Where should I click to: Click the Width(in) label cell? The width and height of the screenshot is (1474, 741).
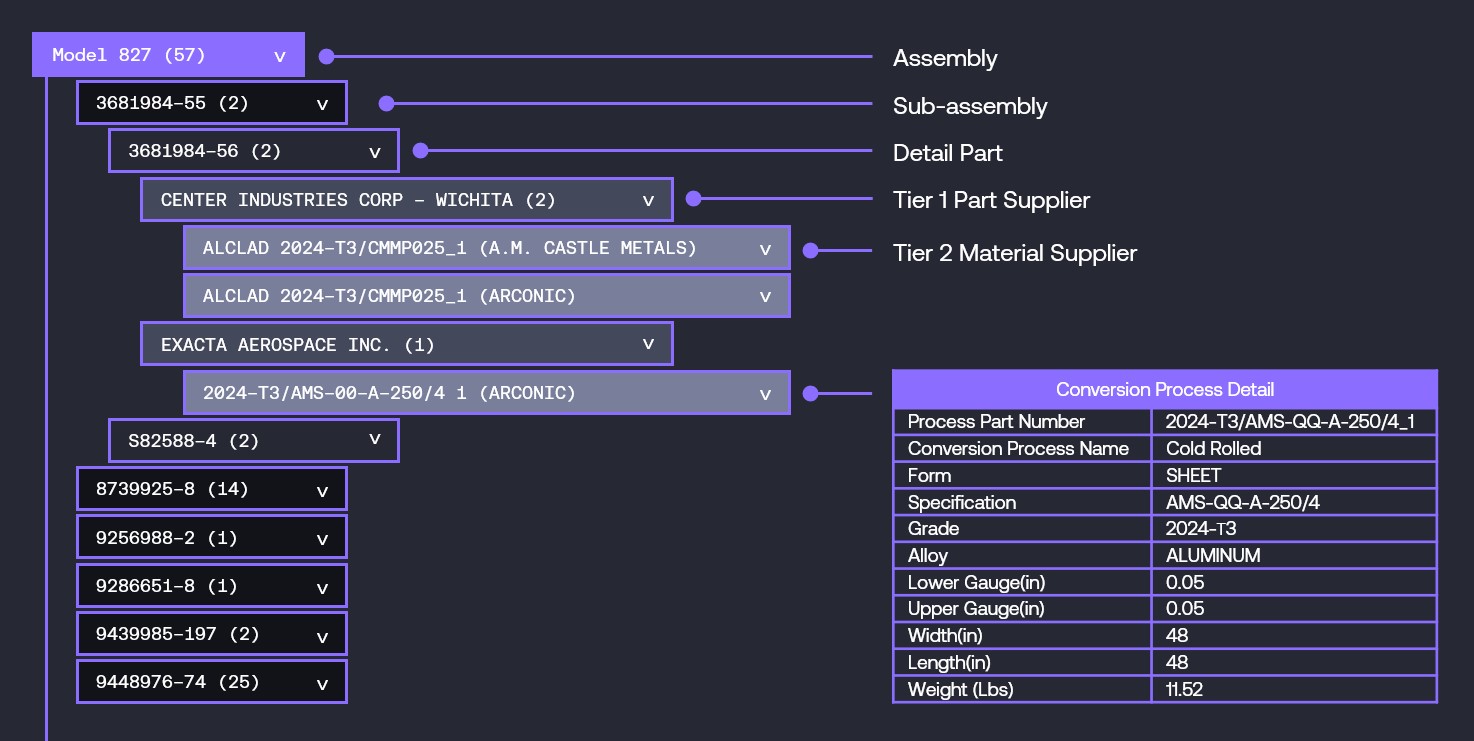click(1022, 636)
